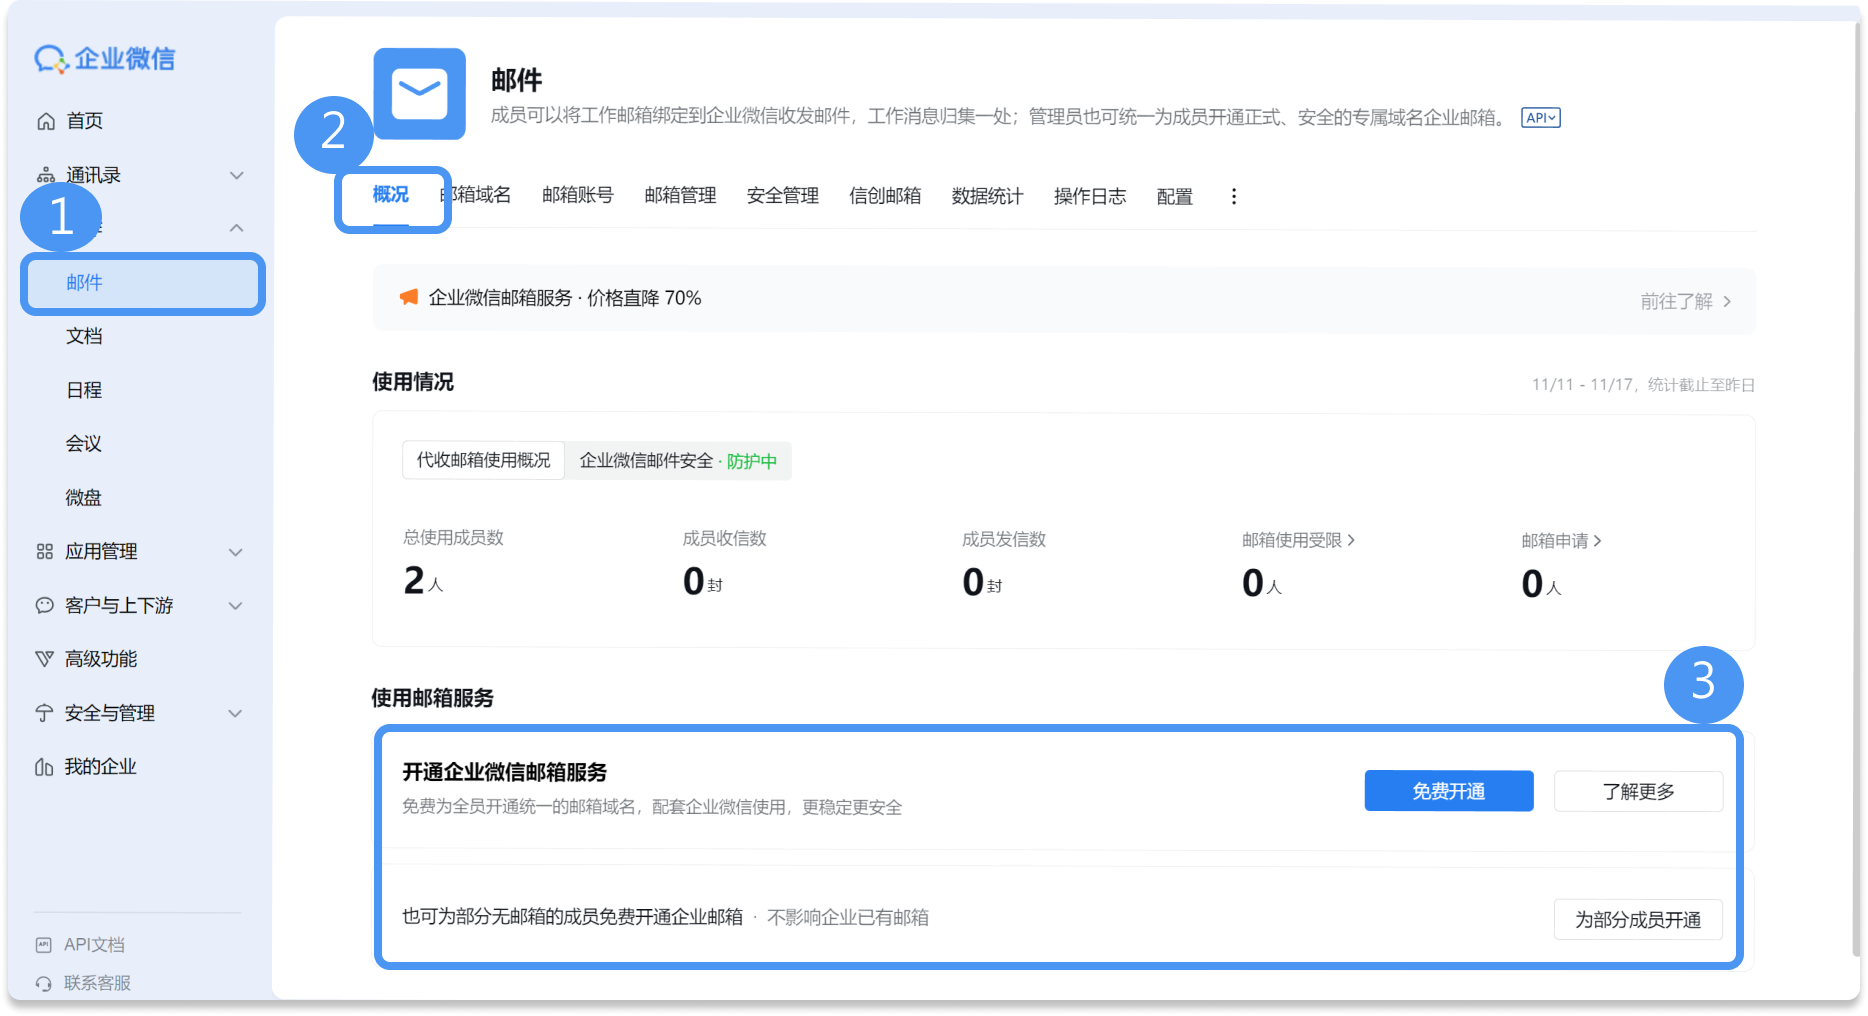
Task: Open the 安全管理 tab
Action: tap(783, 196)
